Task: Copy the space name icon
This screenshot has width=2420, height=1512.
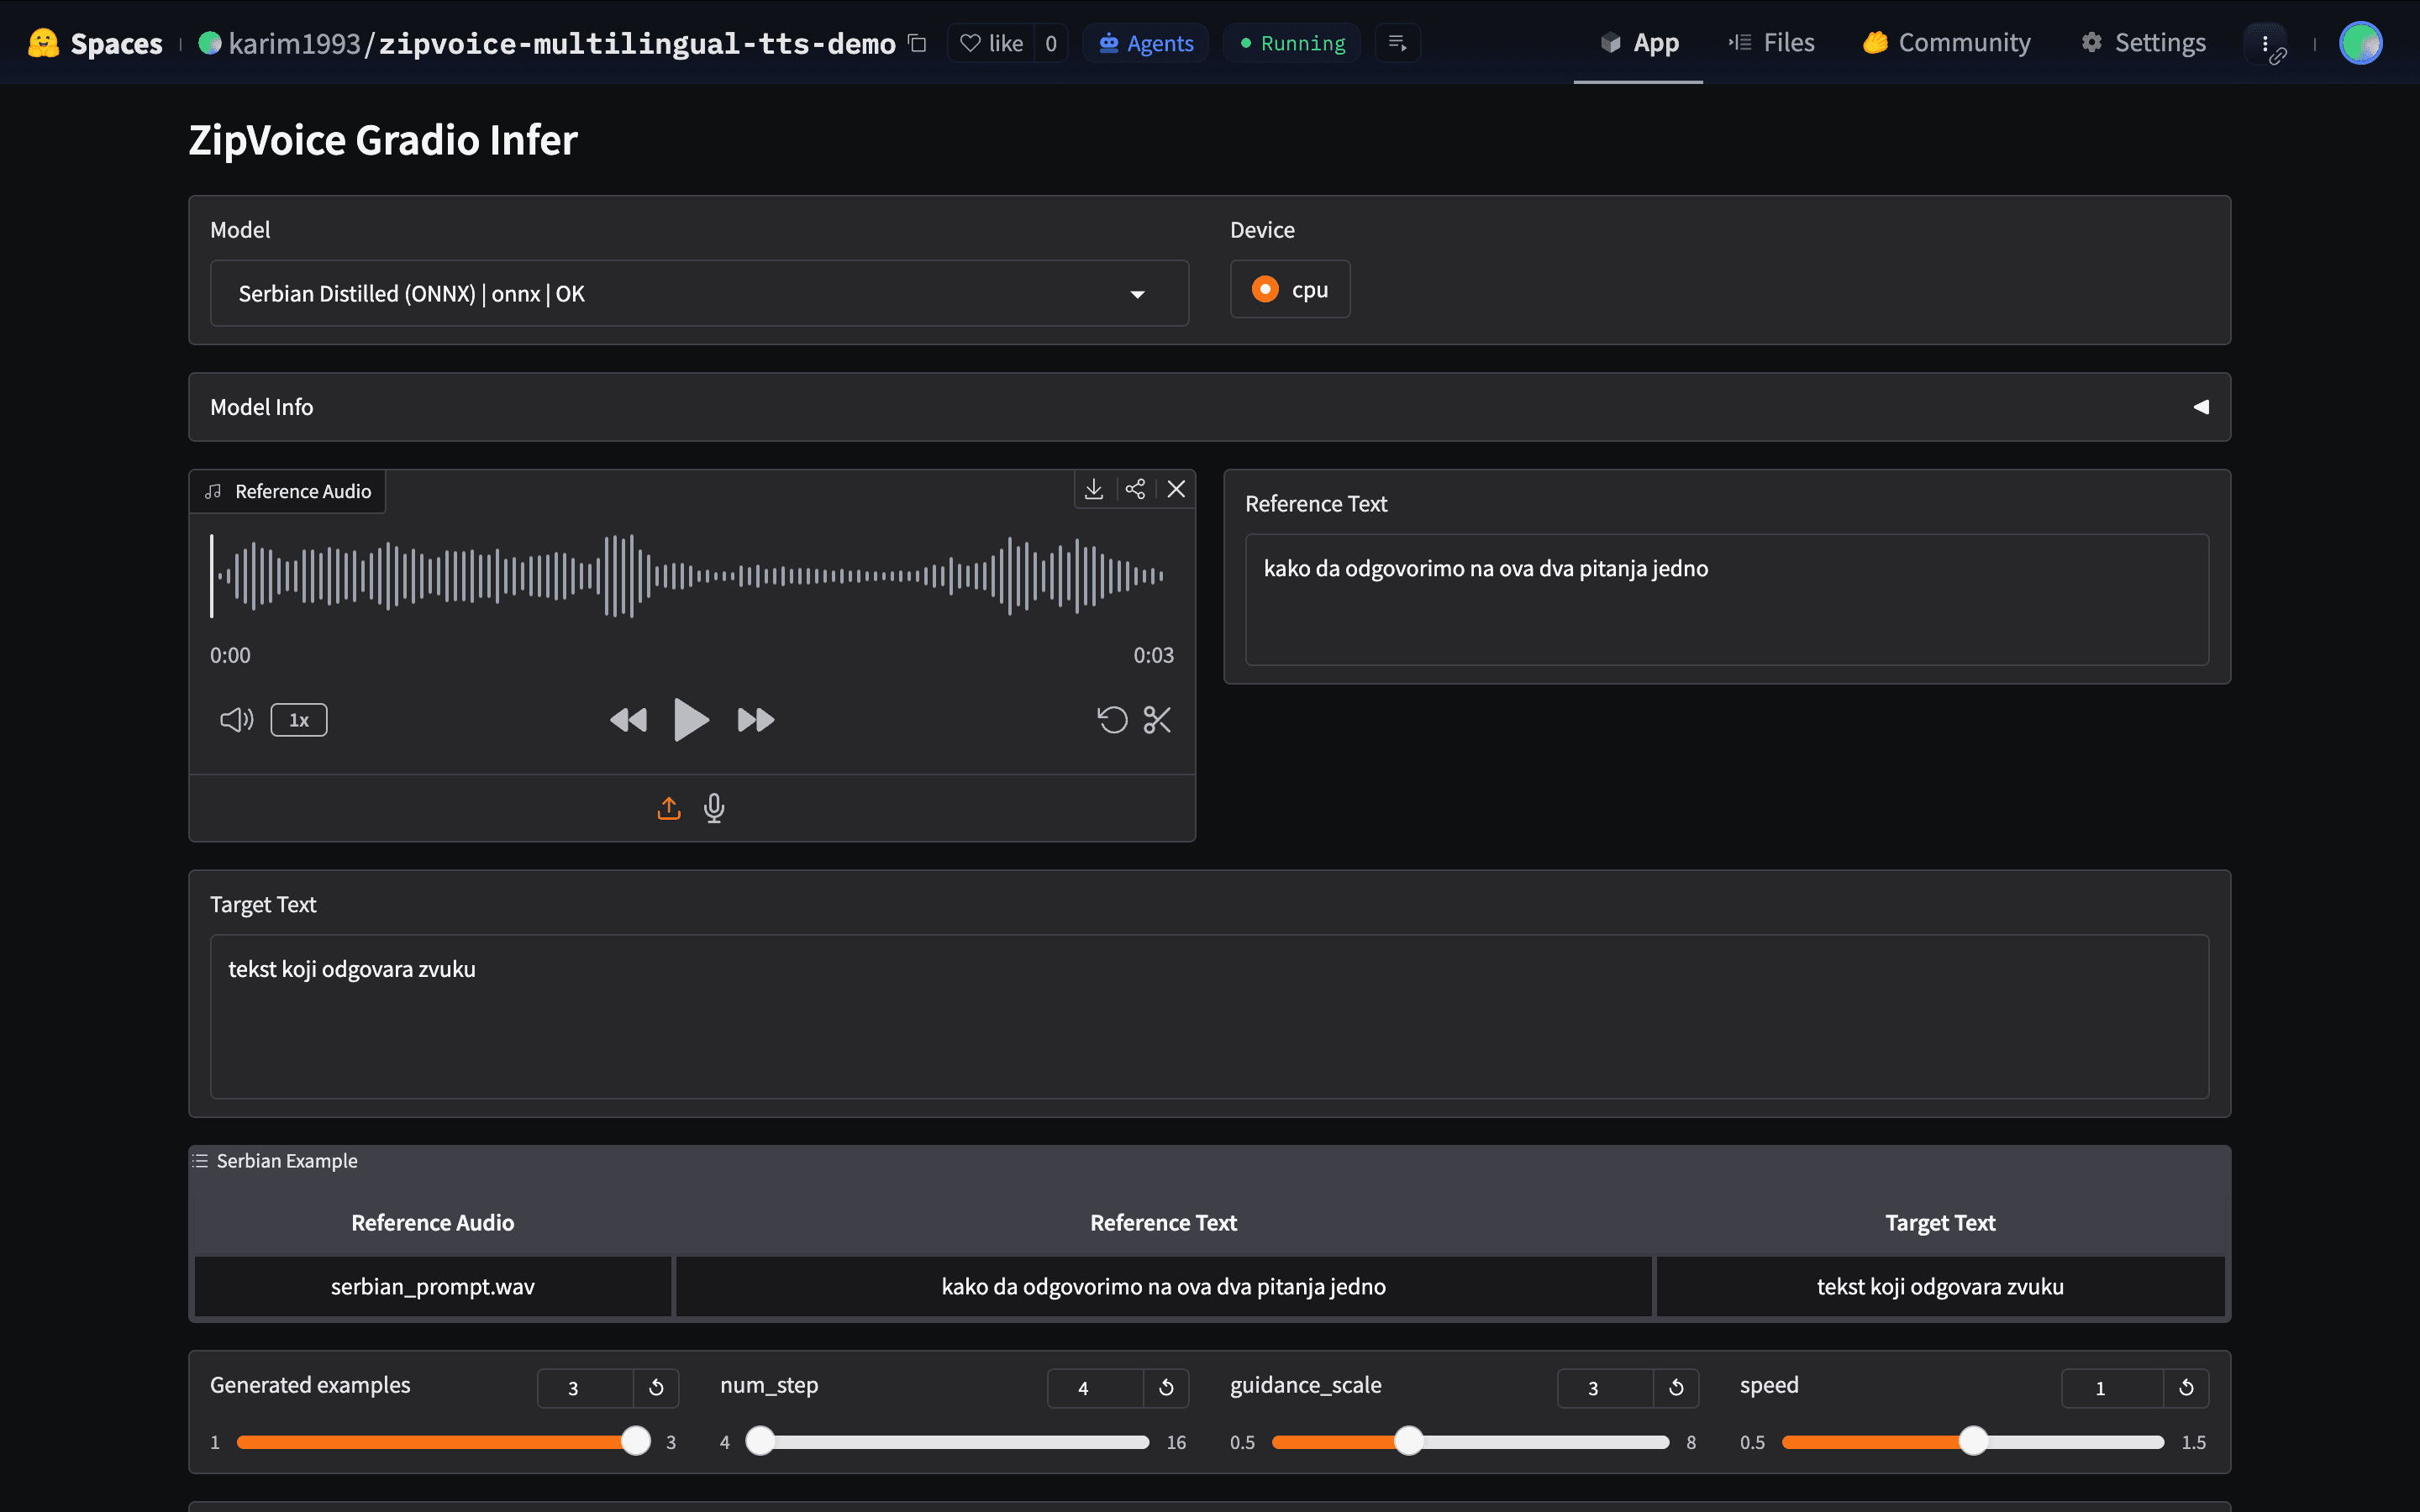Action: tap(917, 43)
